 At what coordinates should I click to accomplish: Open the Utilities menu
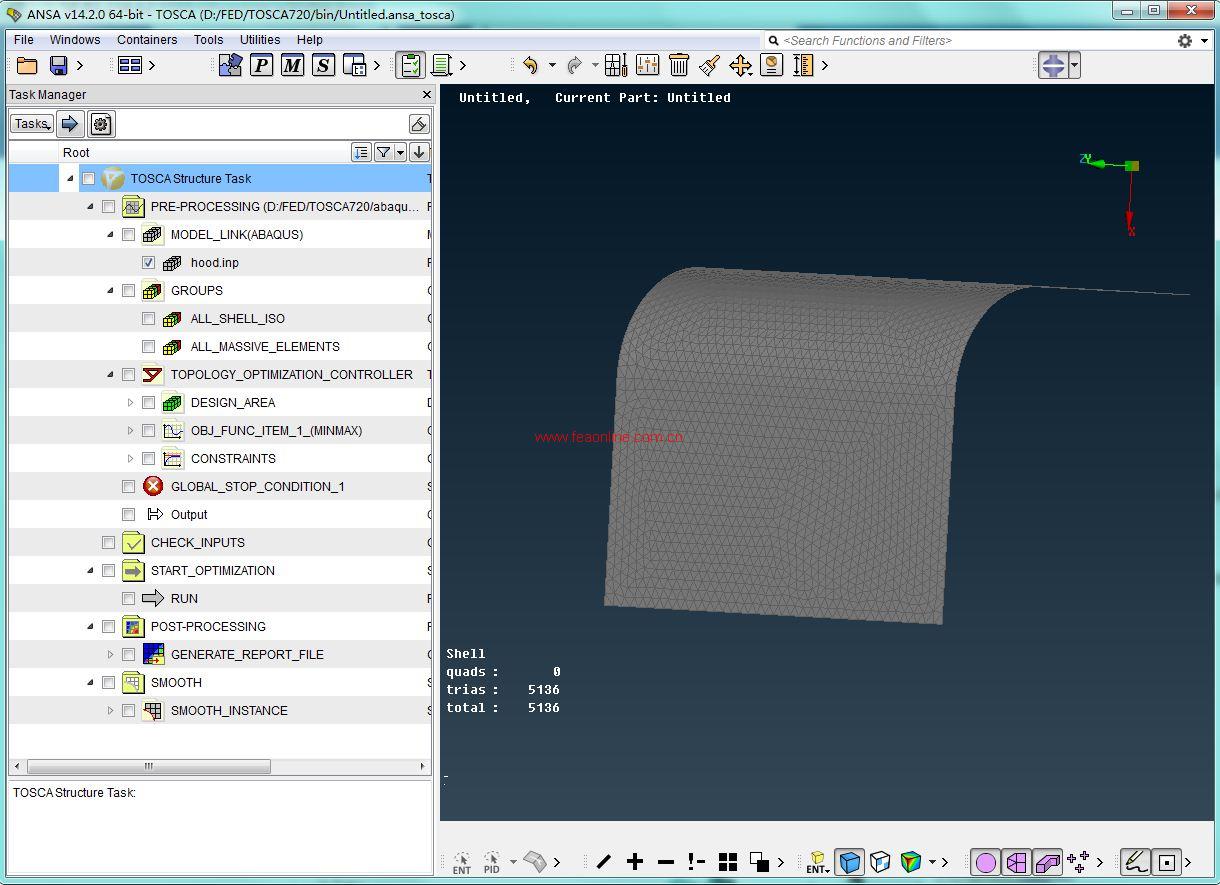pos(260,40)
